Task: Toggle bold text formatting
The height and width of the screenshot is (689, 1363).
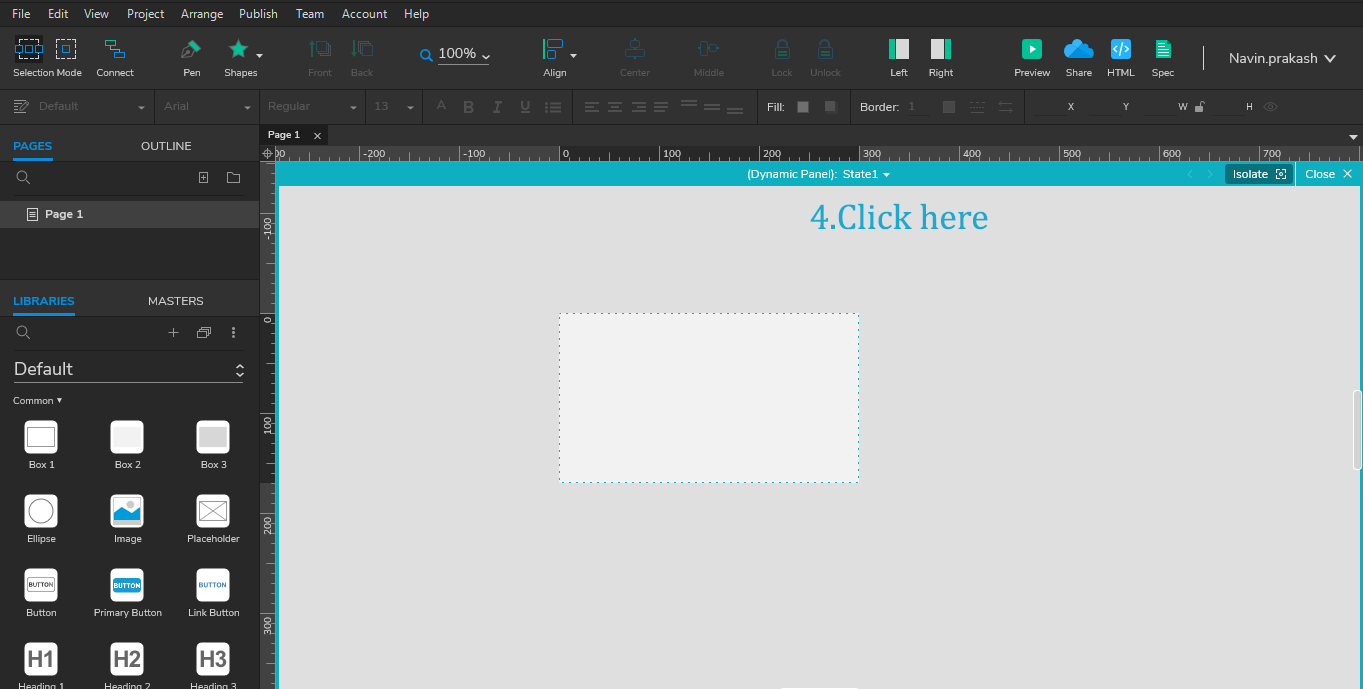Action: 468,106
